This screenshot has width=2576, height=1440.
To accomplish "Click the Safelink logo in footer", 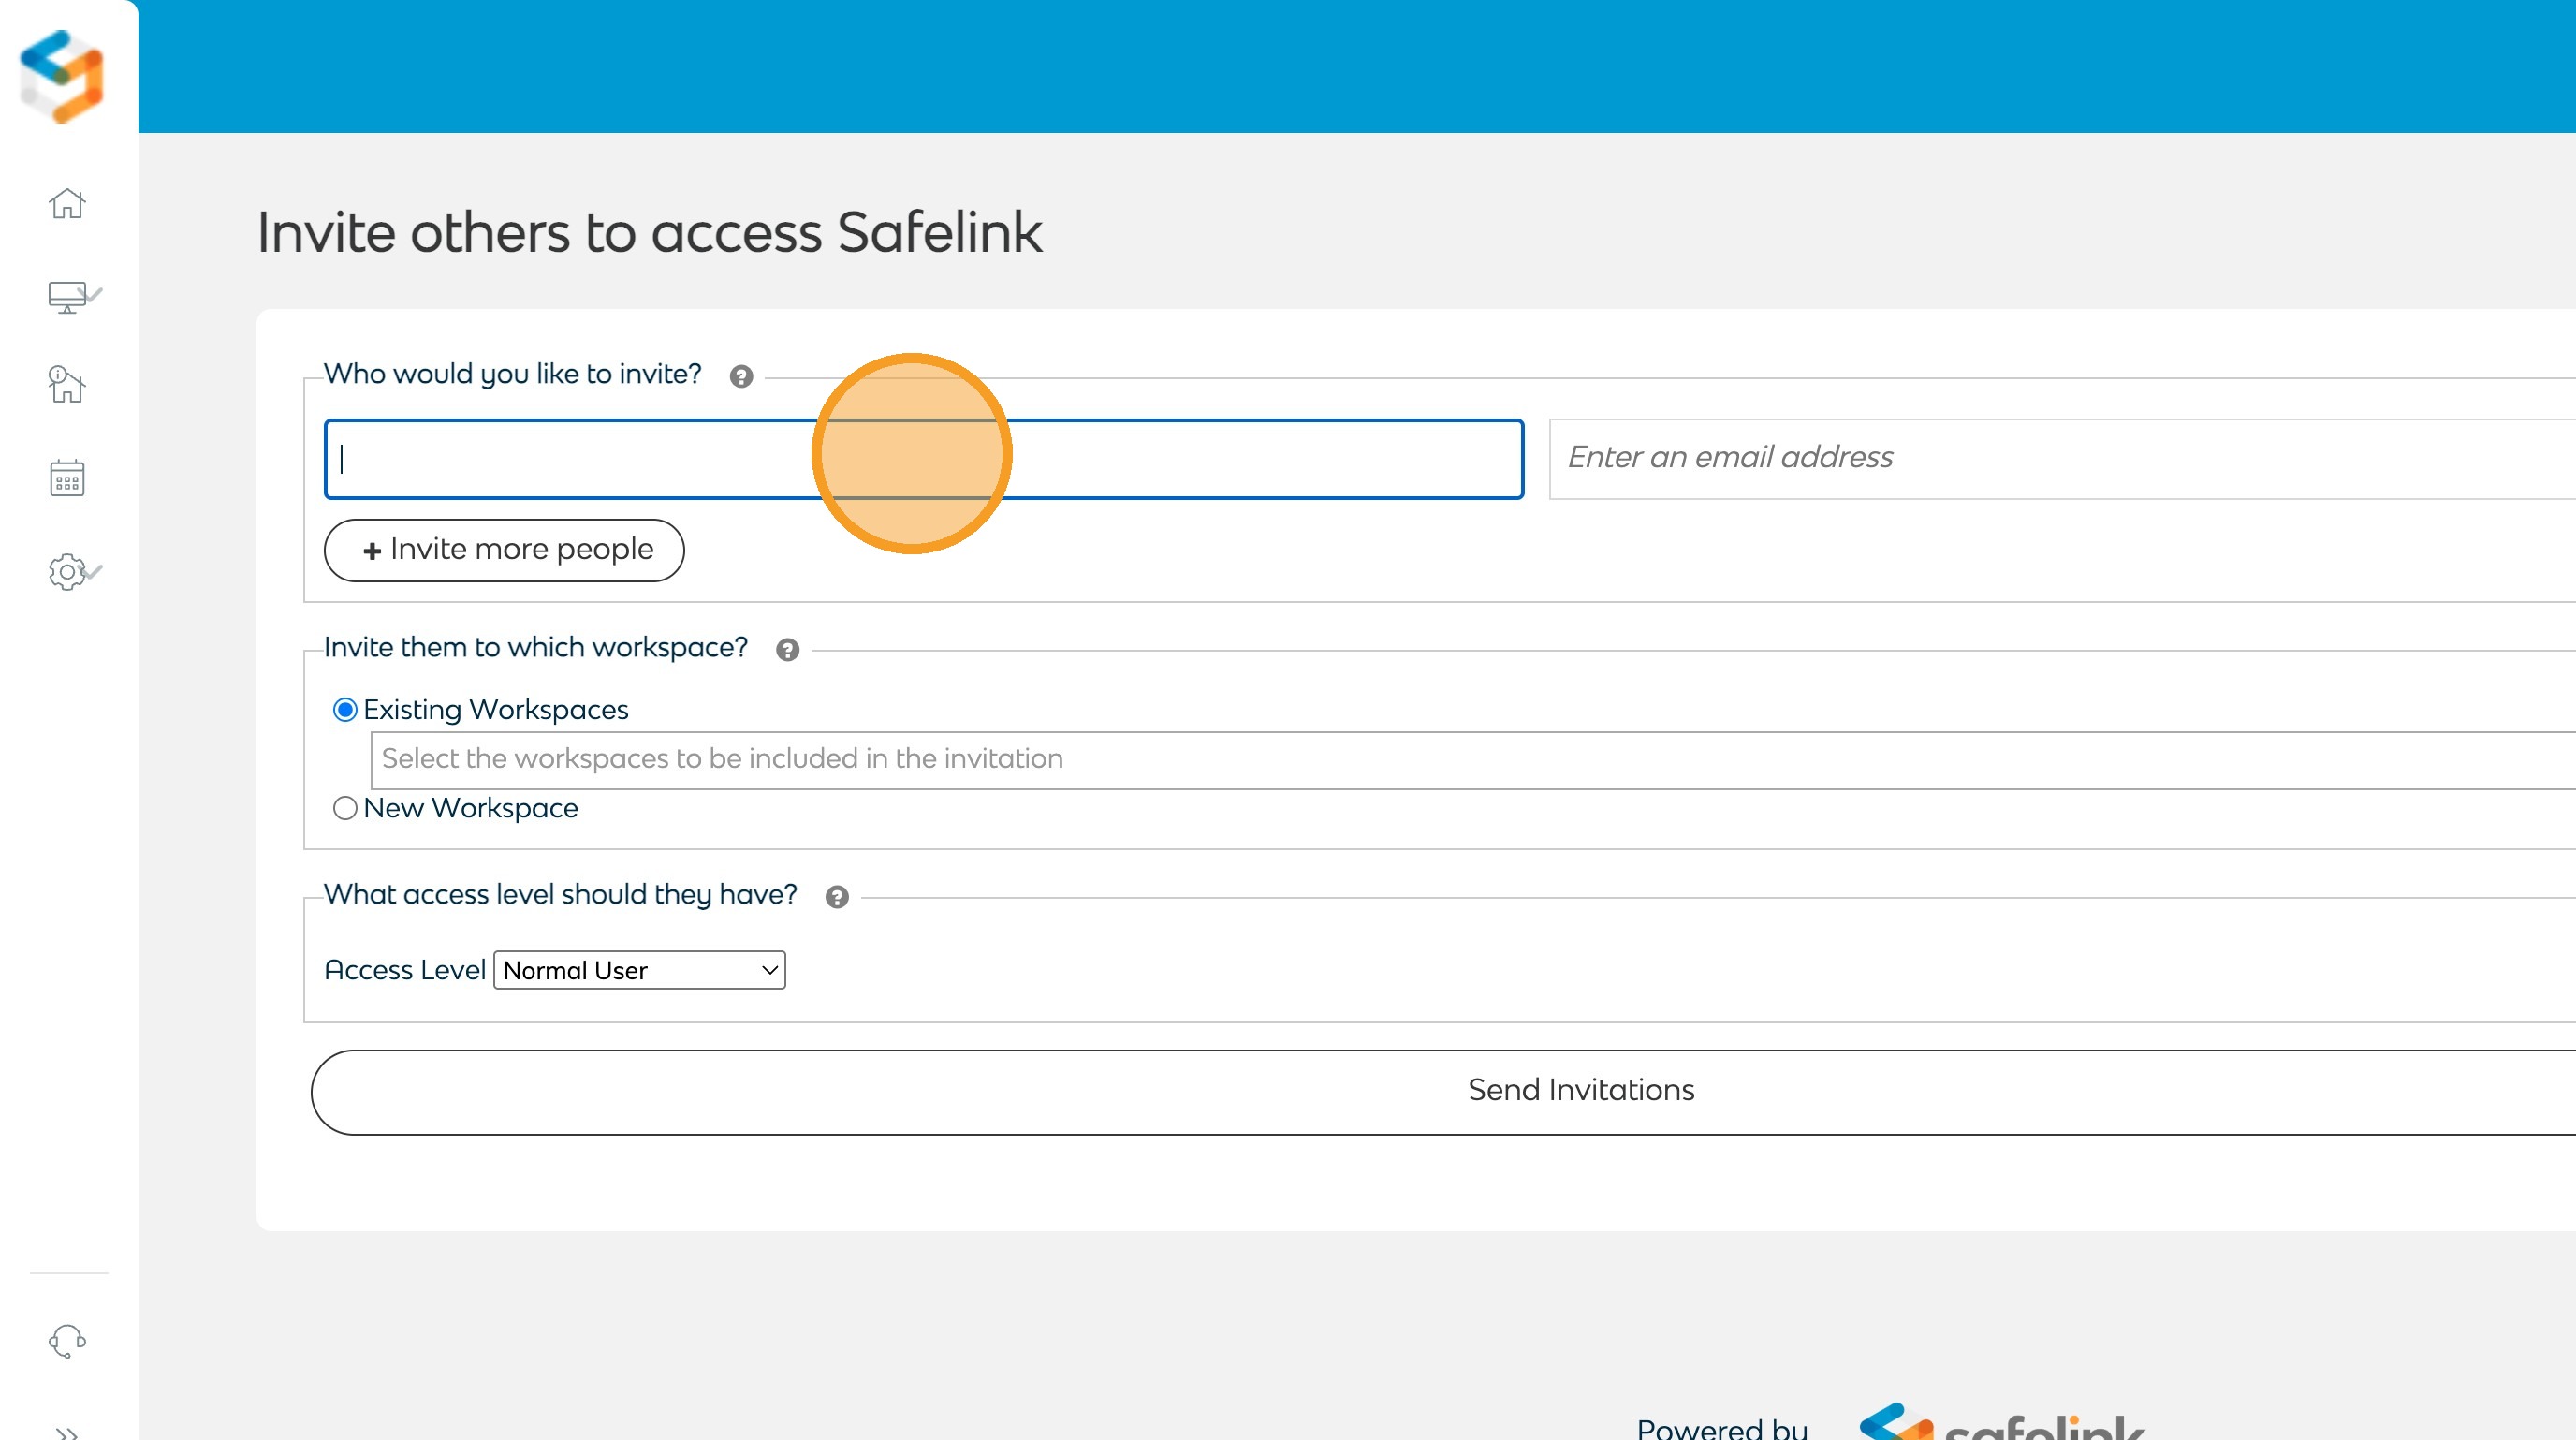I will [2000, 1422].
